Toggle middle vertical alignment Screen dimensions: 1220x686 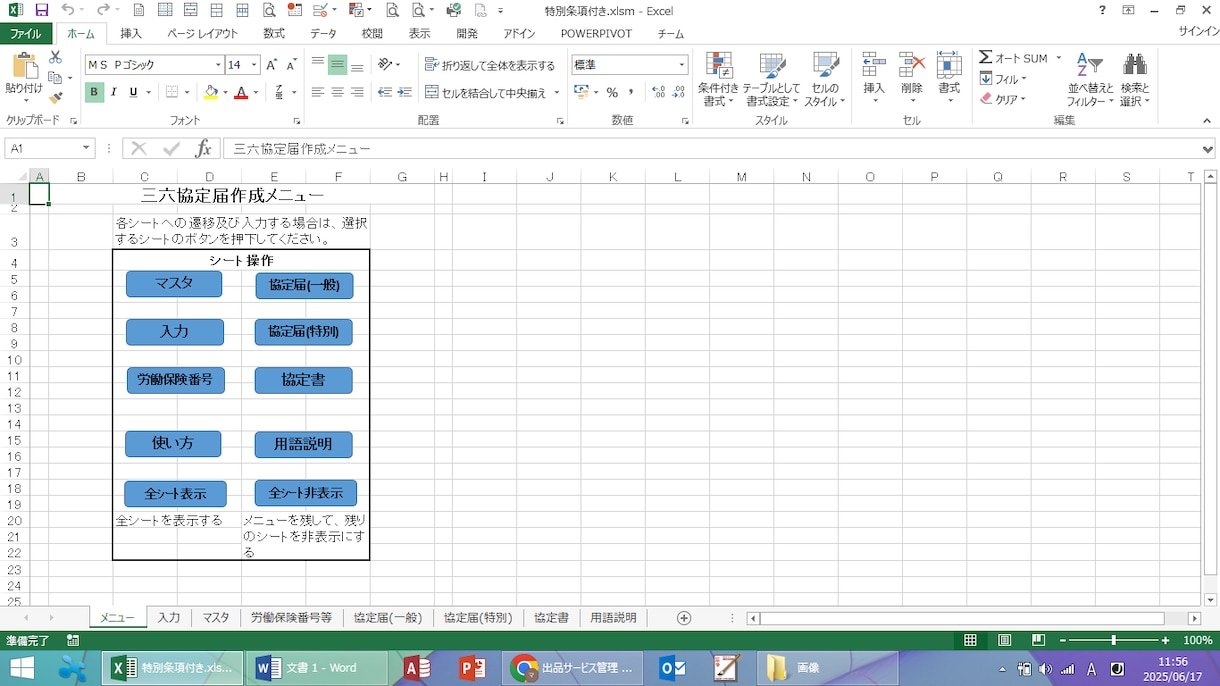(x=337, y=65)
